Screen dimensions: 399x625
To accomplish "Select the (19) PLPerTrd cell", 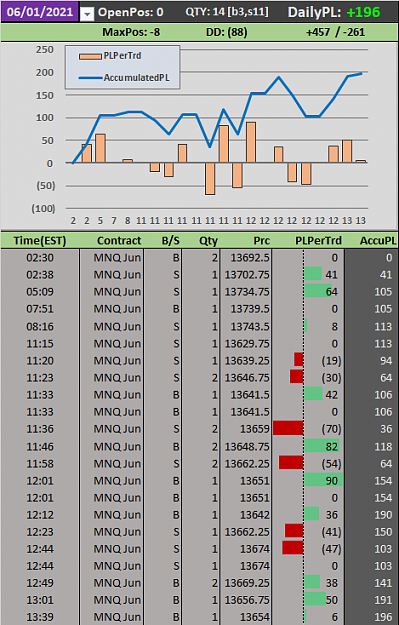I will click(x=308, y=361).
